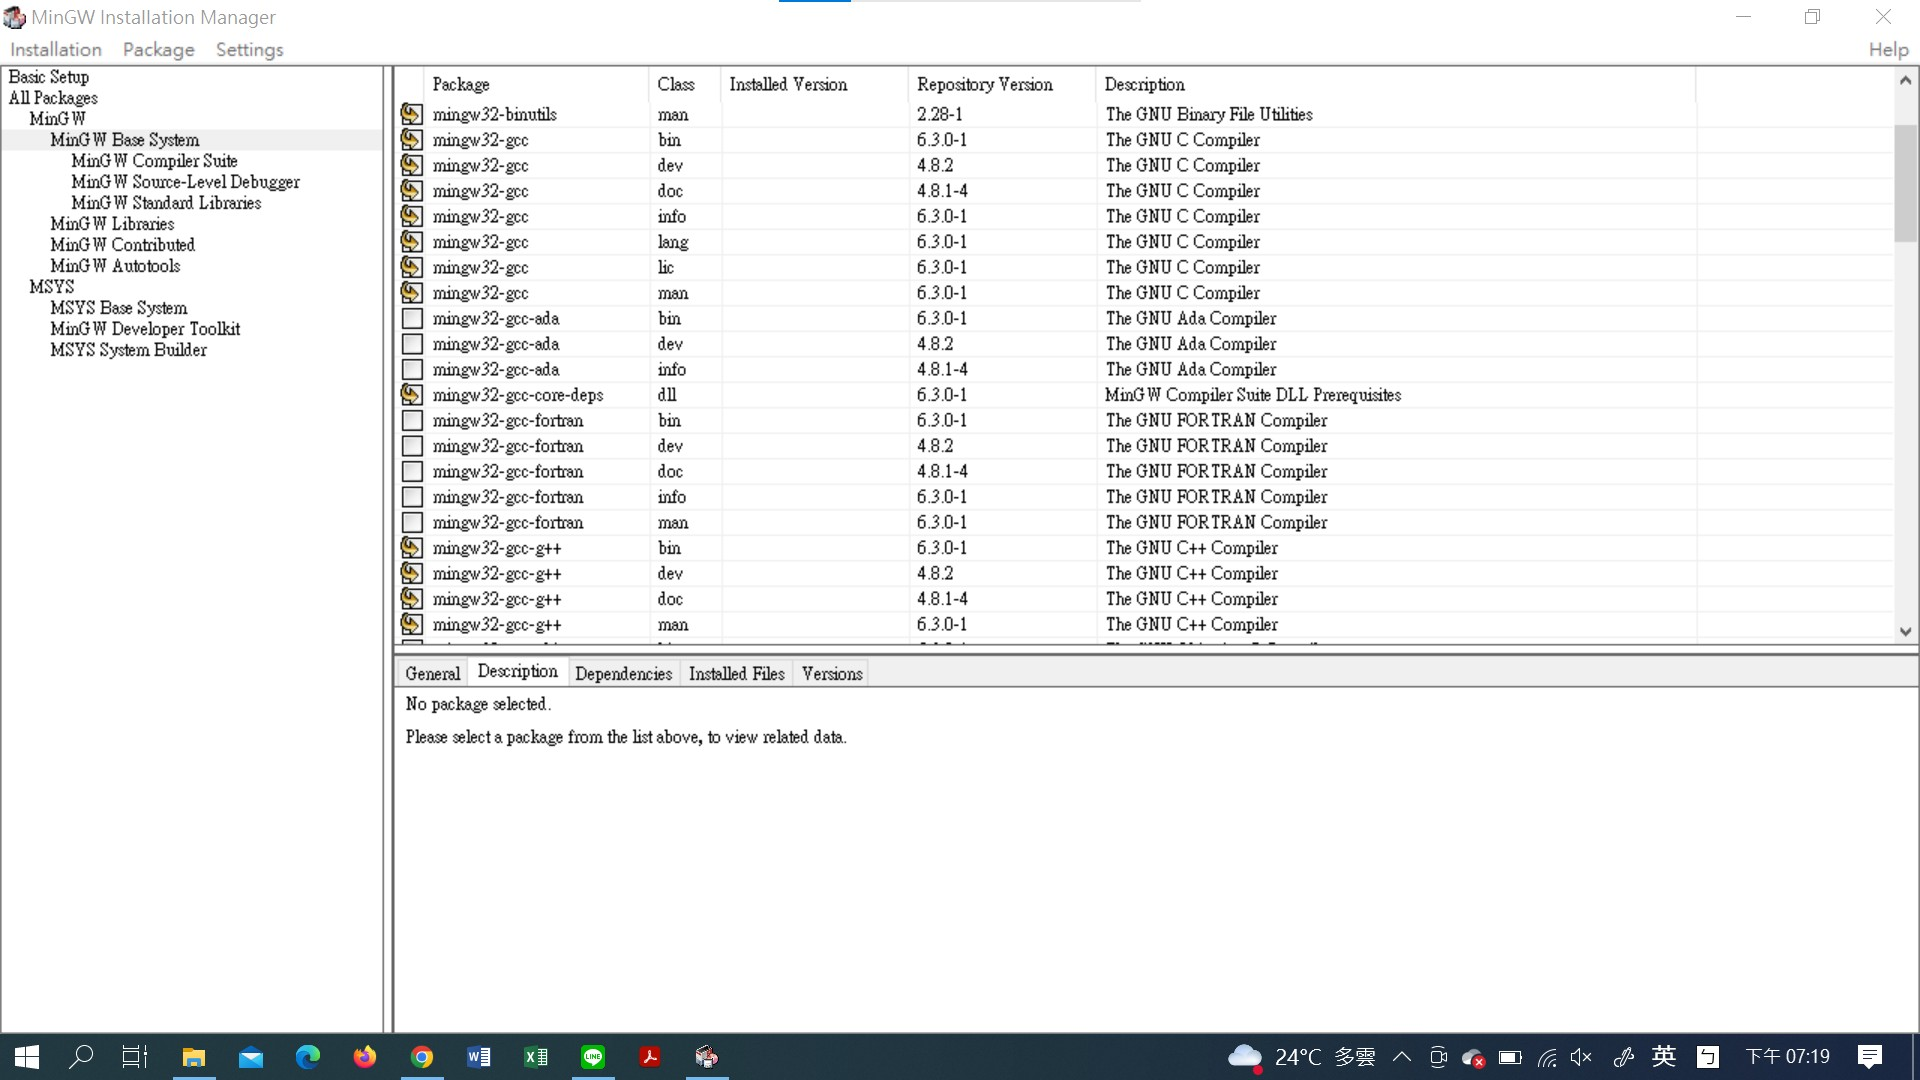Image resolution: width=1920 pixels, height=1080 pixels.
Task: Open Firefox from the taskbar
Action: [365, 1057]
